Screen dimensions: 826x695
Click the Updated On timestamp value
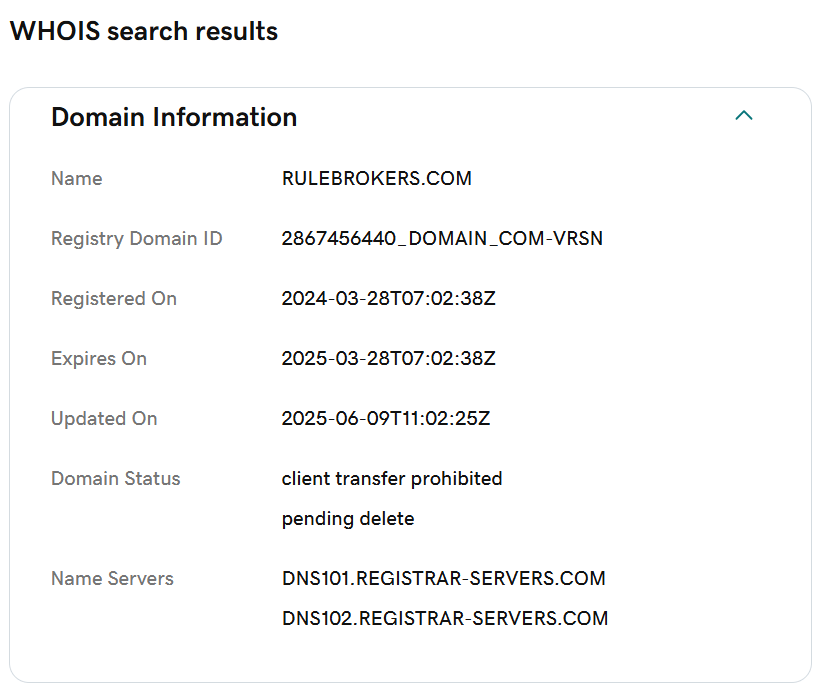[386, 419]
